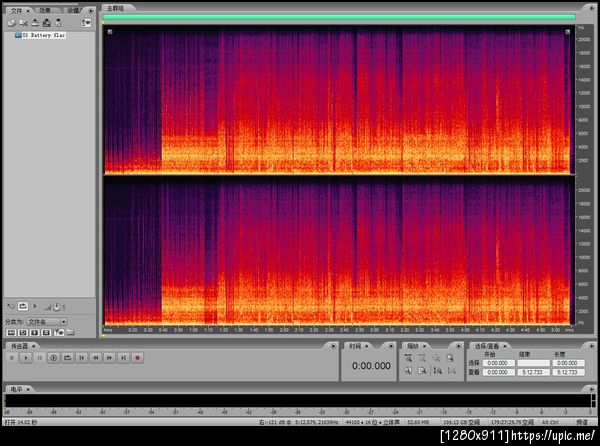600x446 pixels.
Task: Close the 传送器 panel tab
Action: pos(34,346)
